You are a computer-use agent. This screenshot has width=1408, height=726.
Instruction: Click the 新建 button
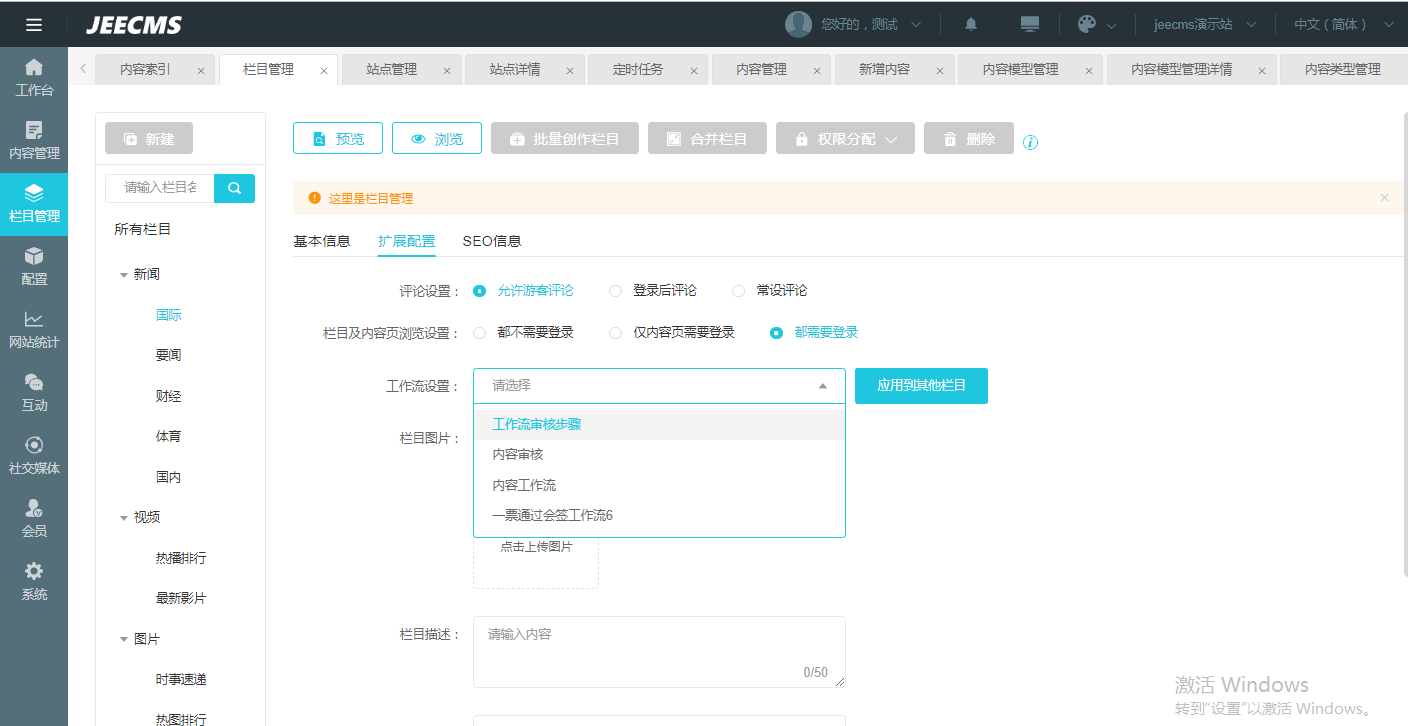149,139
